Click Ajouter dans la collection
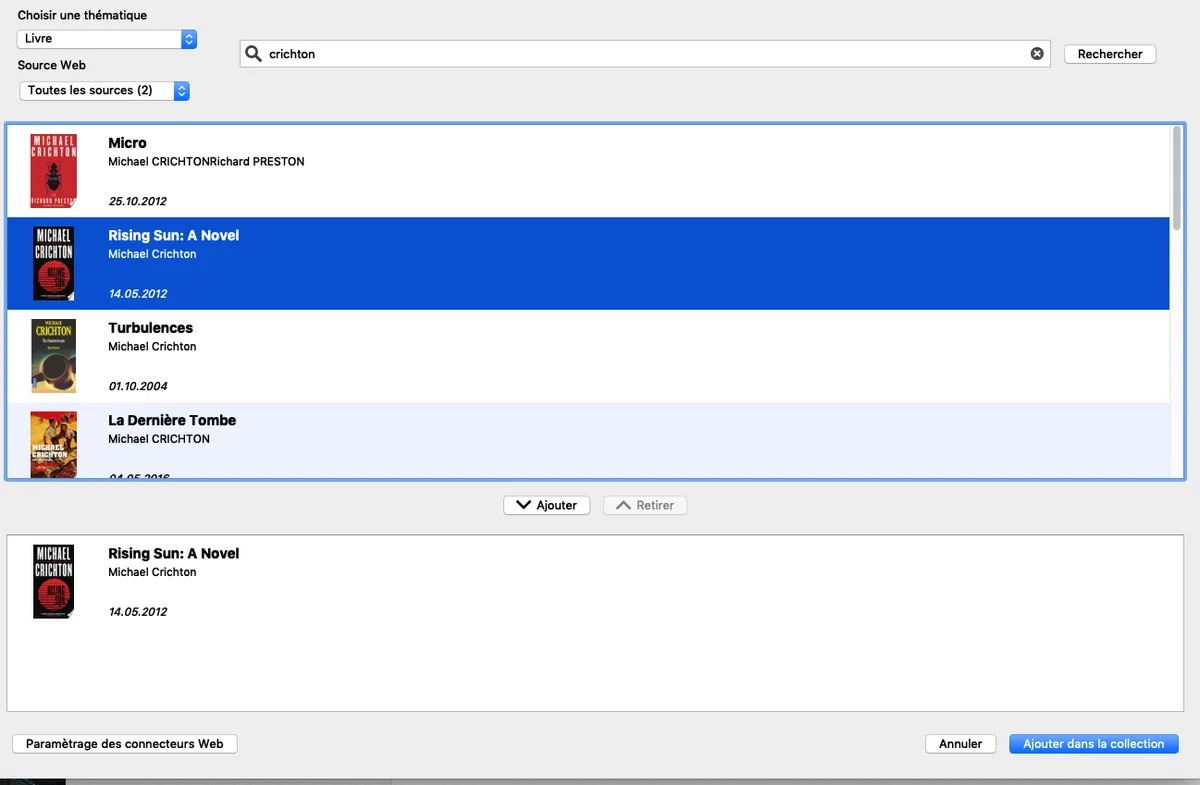 (x=1093, y=743)
